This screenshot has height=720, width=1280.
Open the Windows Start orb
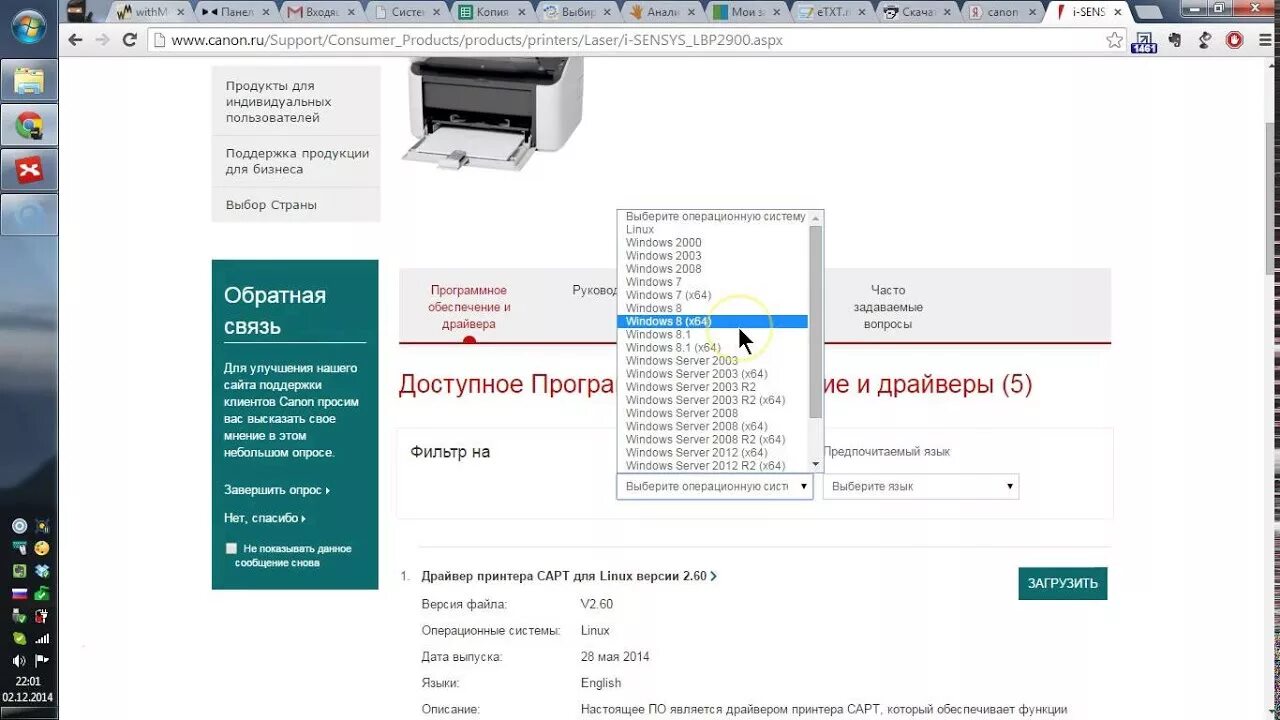tap(28, 27)
